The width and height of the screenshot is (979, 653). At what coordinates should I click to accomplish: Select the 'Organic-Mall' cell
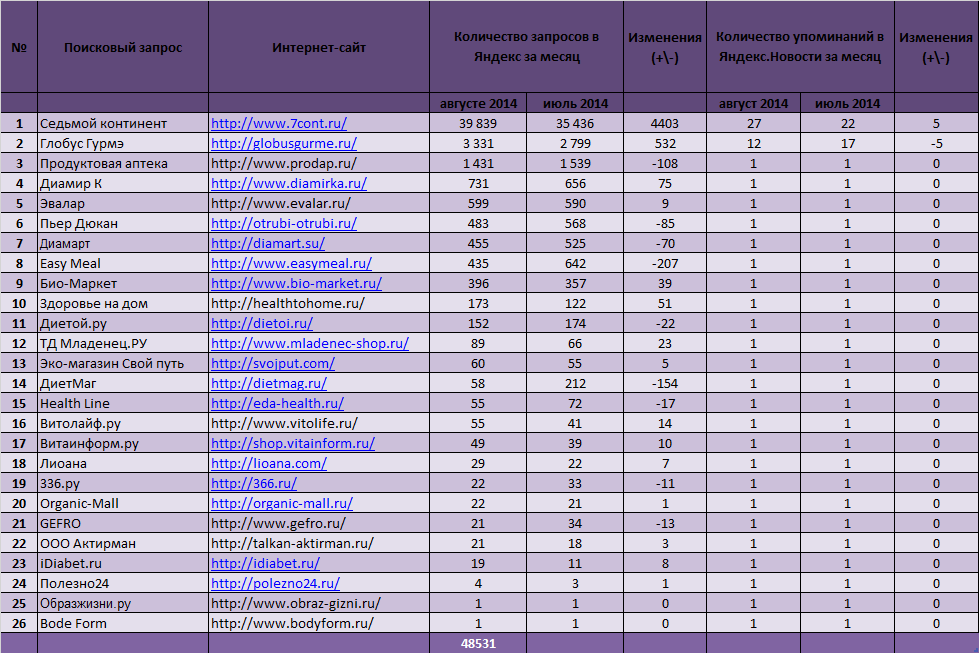123,503
